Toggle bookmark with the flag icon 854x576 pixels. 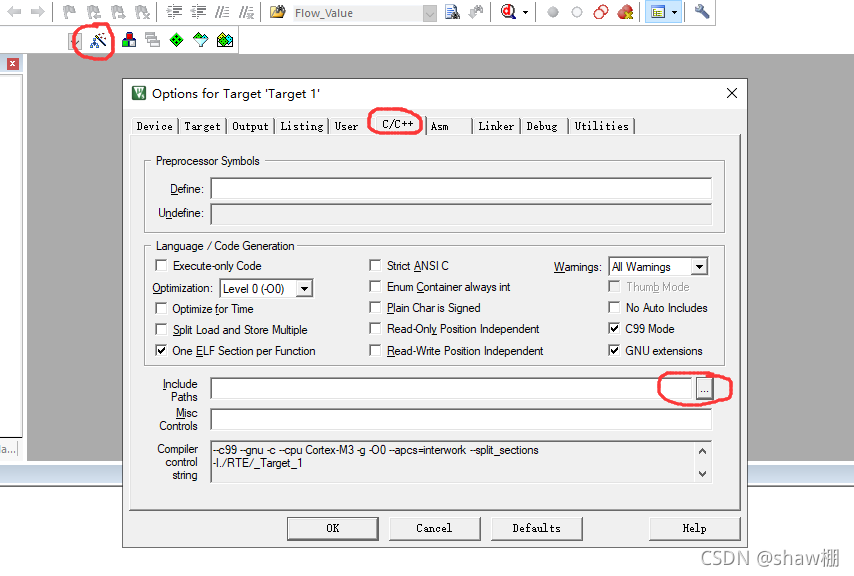[x=69, y=12]
